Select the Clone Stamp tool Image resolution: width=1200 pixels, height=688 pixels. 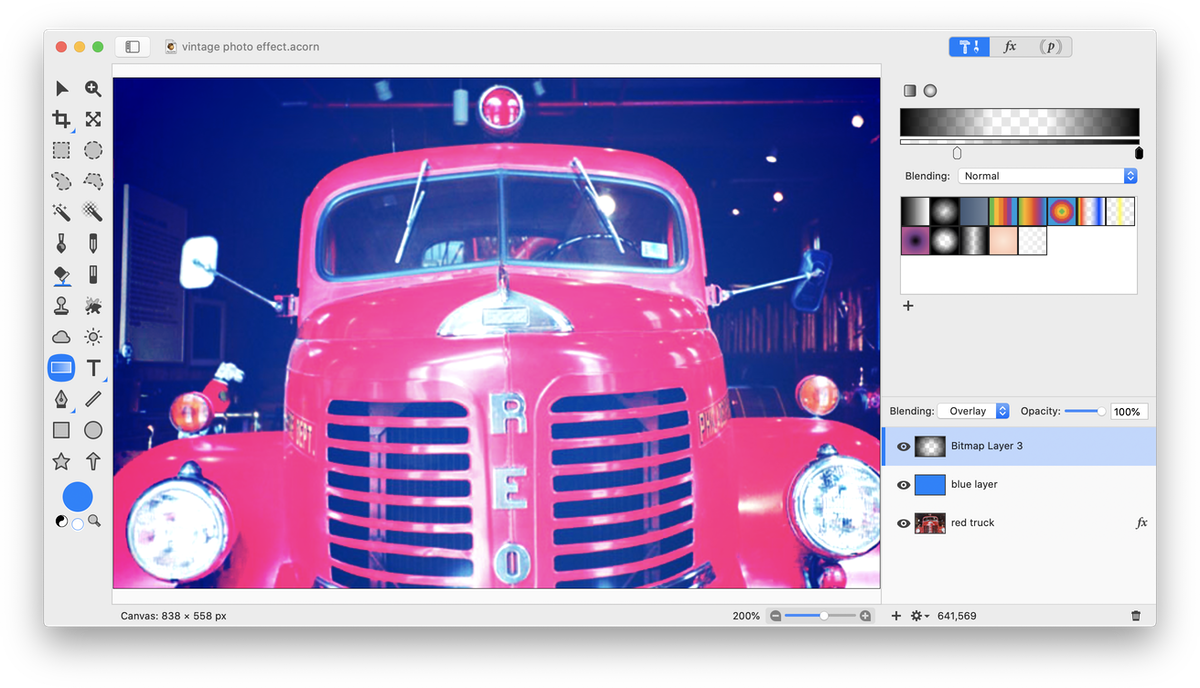(x=62, y=306)
